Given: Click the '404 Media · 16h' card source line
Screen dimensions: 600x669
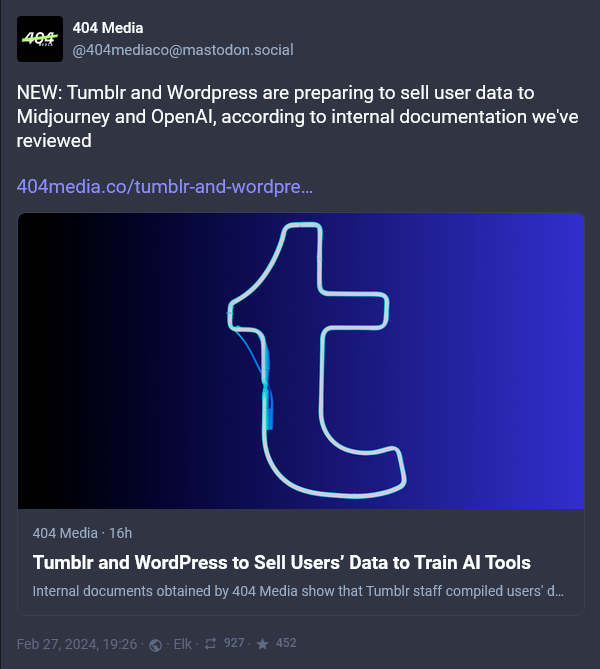Looking at the screenshot, I should (82, 533).
